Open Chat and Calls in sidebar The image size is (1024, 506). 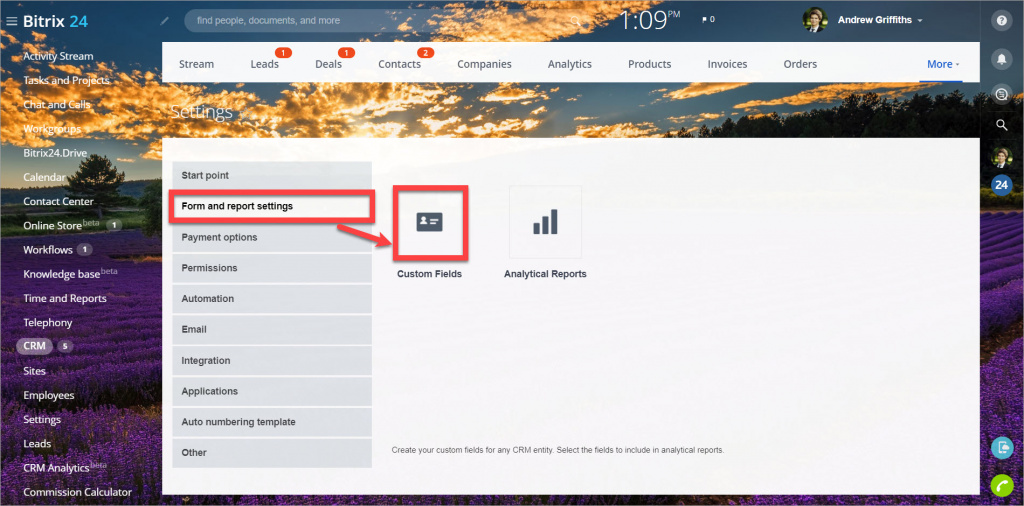point(57,104)
